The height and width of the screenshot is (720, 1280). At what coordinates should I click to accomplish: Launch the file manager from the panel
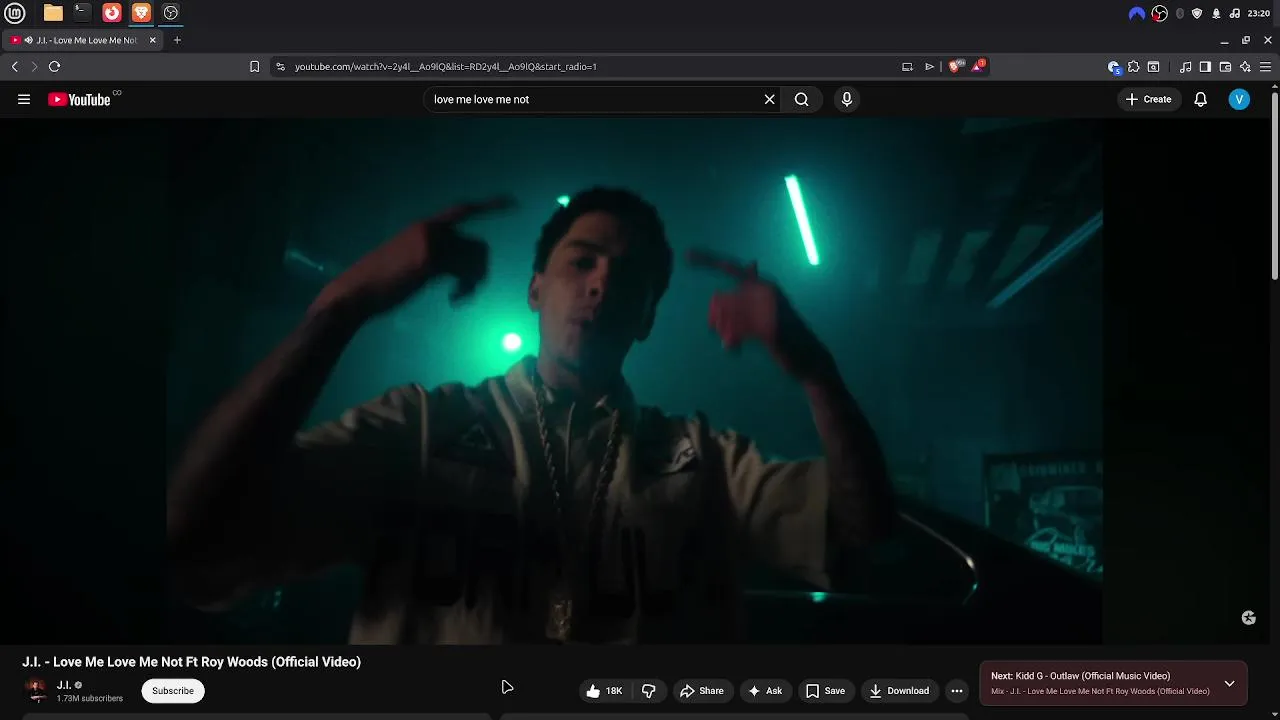pos(53,13)
